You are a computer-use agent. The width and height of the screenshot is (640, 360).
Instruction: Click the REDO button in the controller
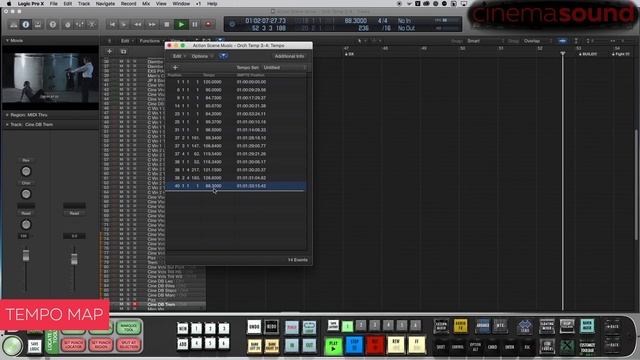click(x=271, y=327)
